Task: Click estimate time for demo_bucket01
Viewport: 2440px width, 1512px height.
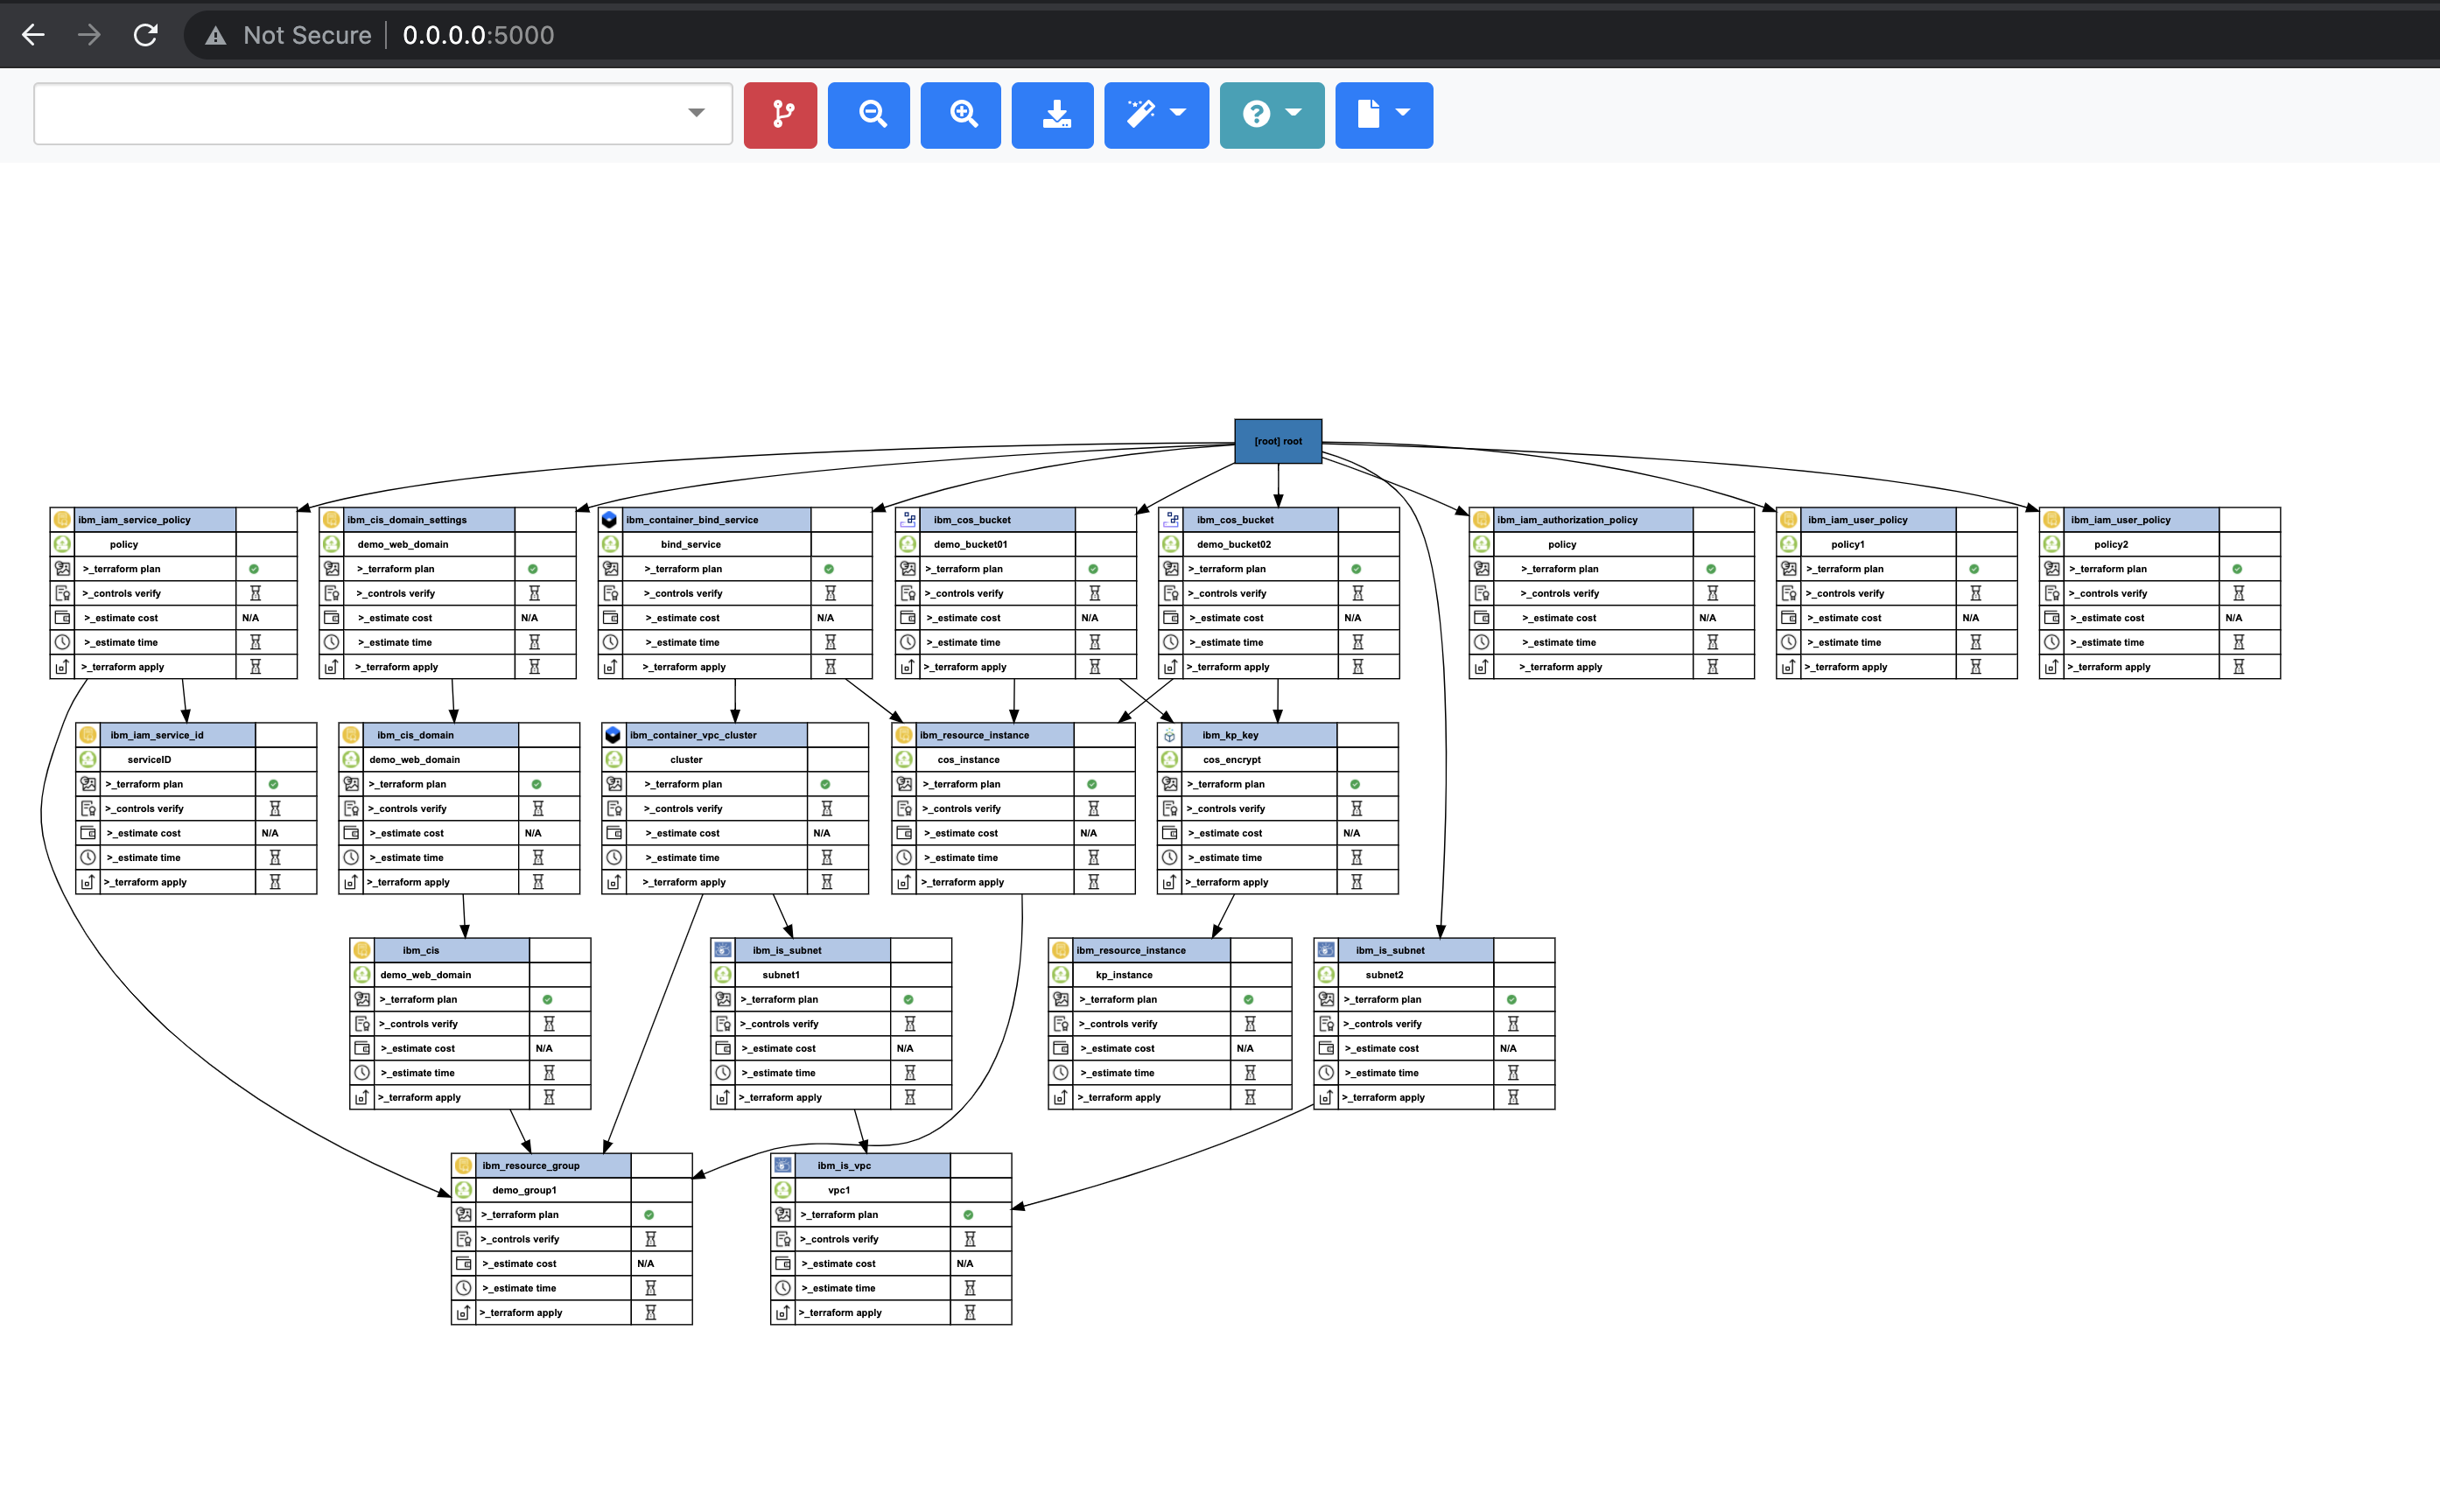Action: (x=997, y=642)
